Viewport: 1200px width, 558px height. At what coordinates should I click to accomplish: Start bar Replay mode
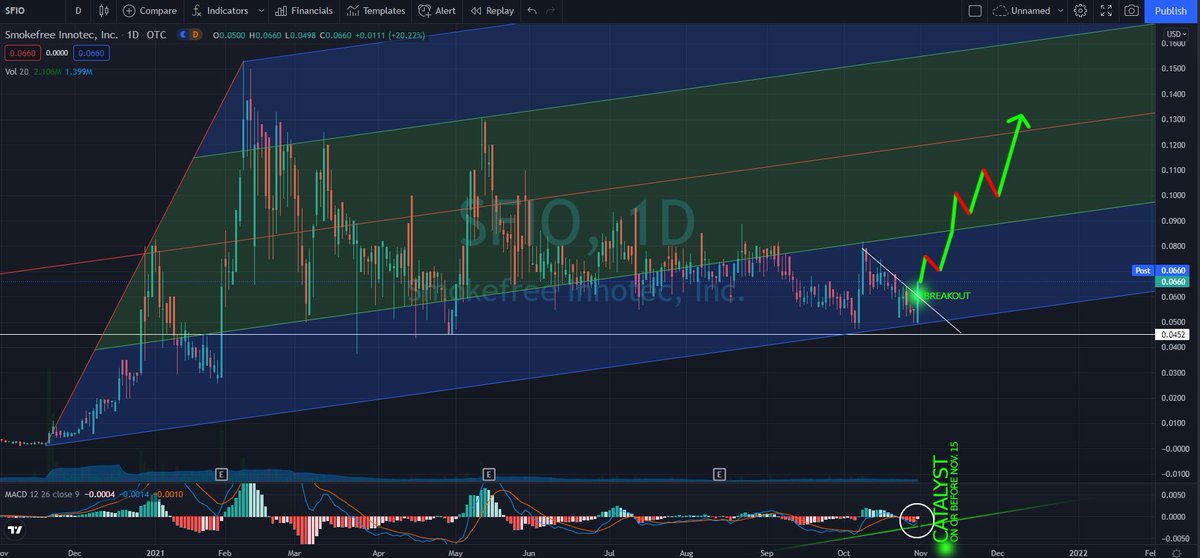(492, 11)
